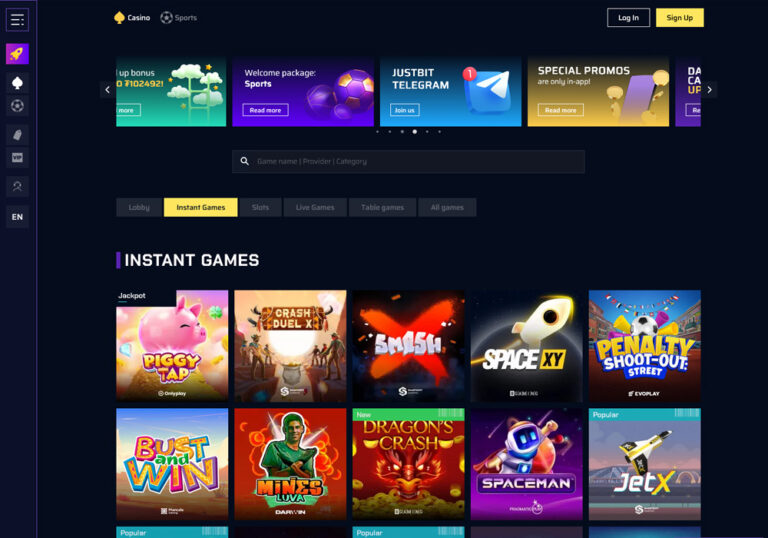Click the ticket promotions sidebar icon
Viewport: 768px width, 538px height.
(x=17, y=135)
